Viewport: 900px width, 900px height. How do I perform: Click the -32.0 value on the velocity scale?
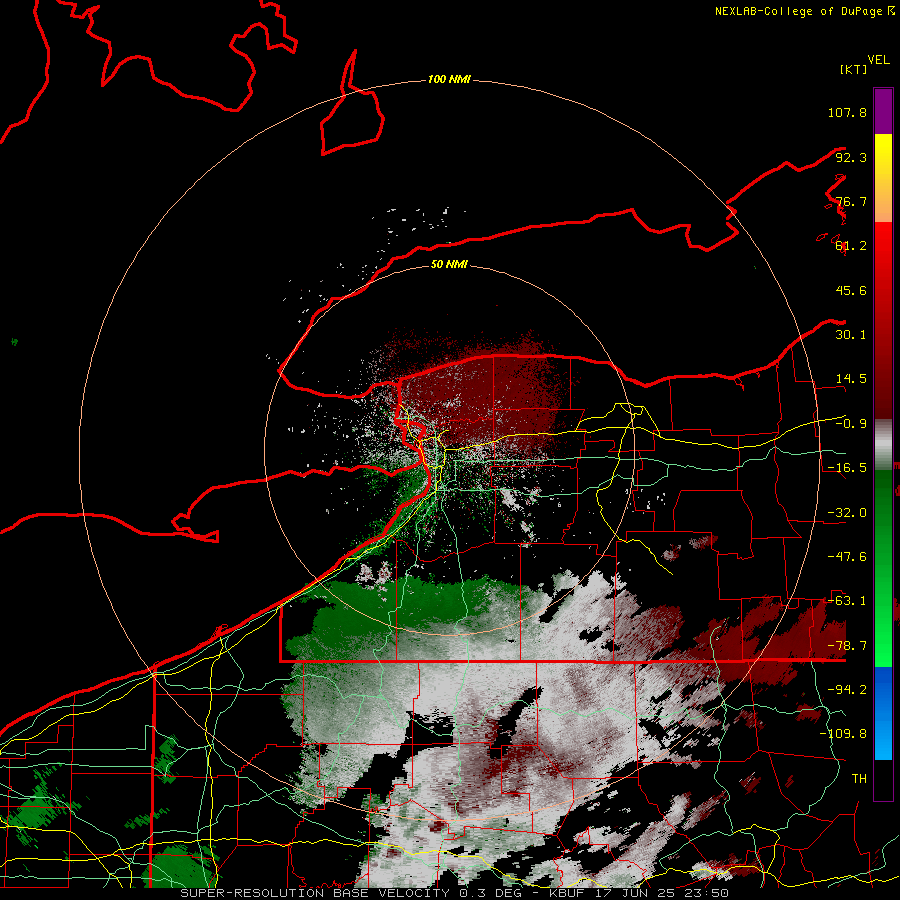847,513
